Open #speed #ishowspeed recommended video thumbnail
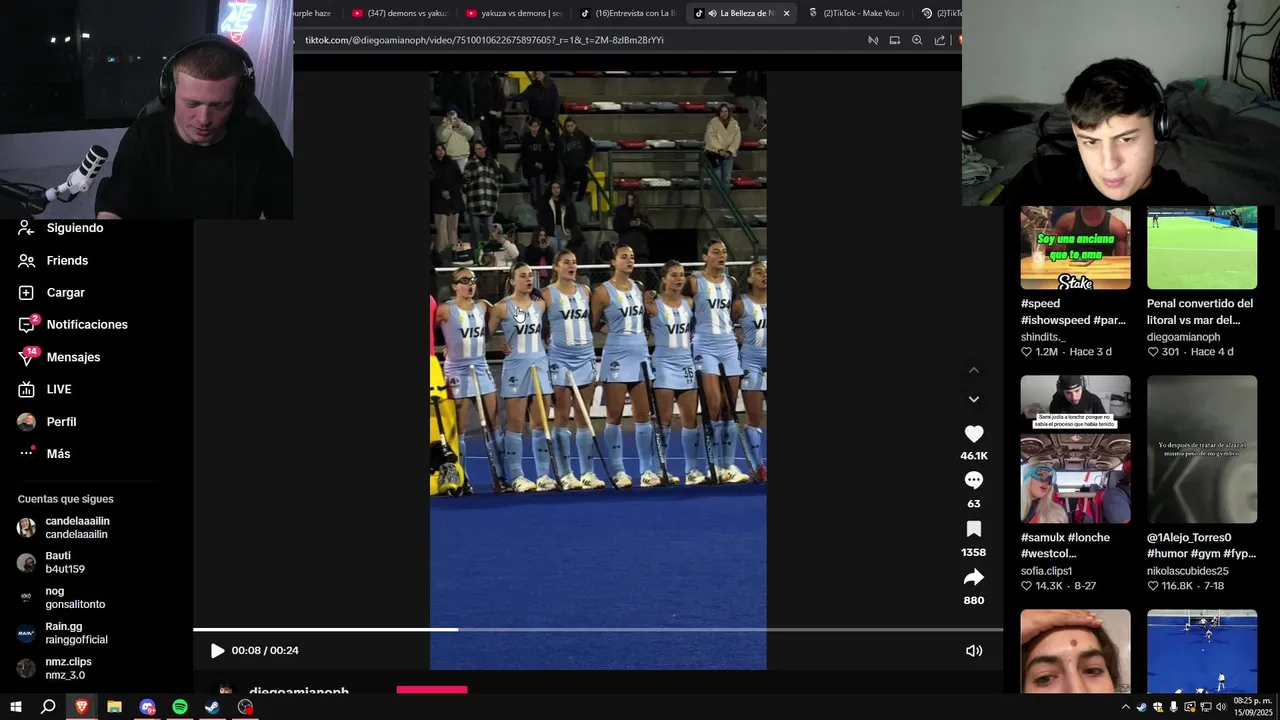 [1075, 247]
